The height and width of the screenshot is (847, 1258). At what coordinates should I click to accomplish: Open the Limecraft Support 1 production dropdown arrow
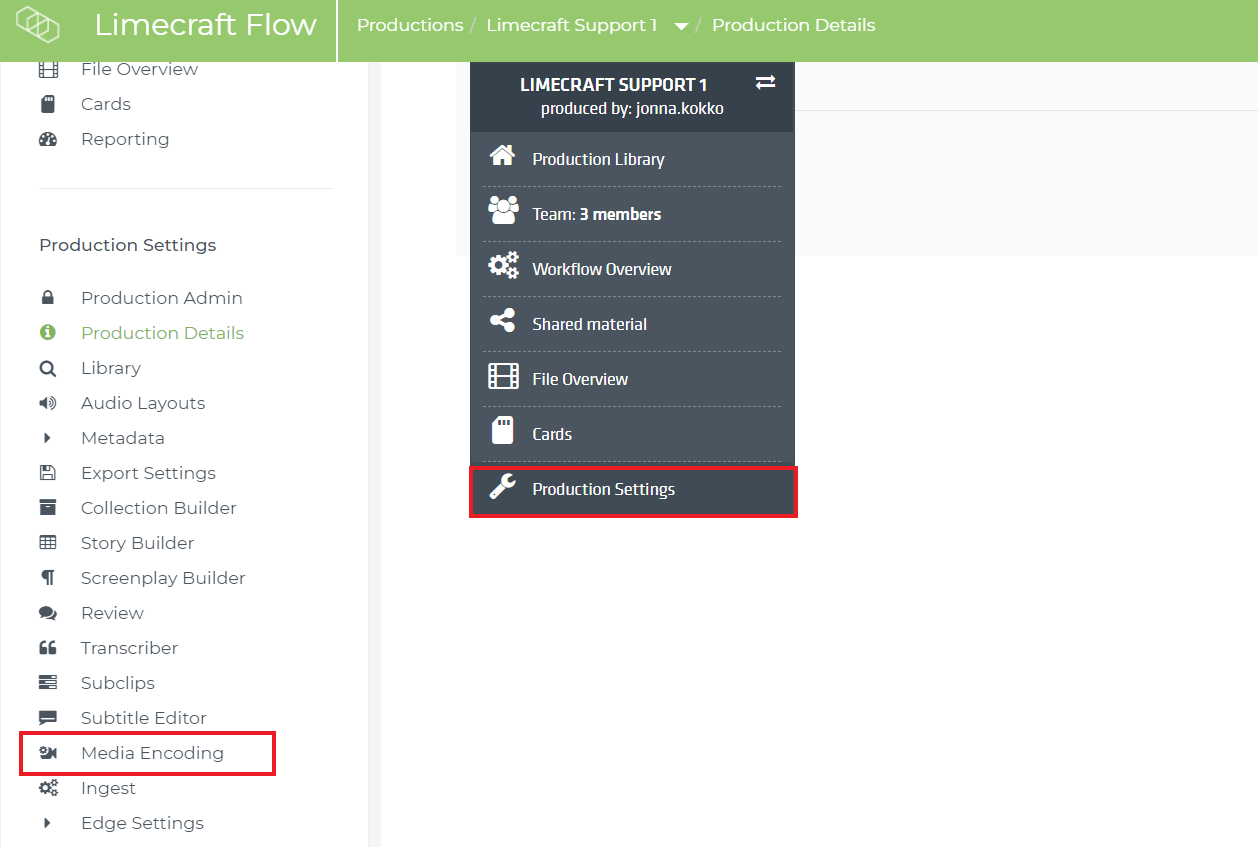tap(681, 27)
